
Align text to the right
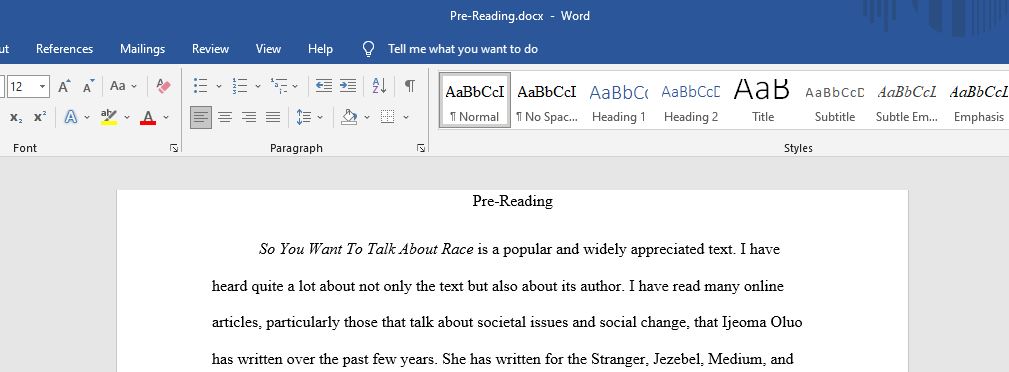pos(249,117)
